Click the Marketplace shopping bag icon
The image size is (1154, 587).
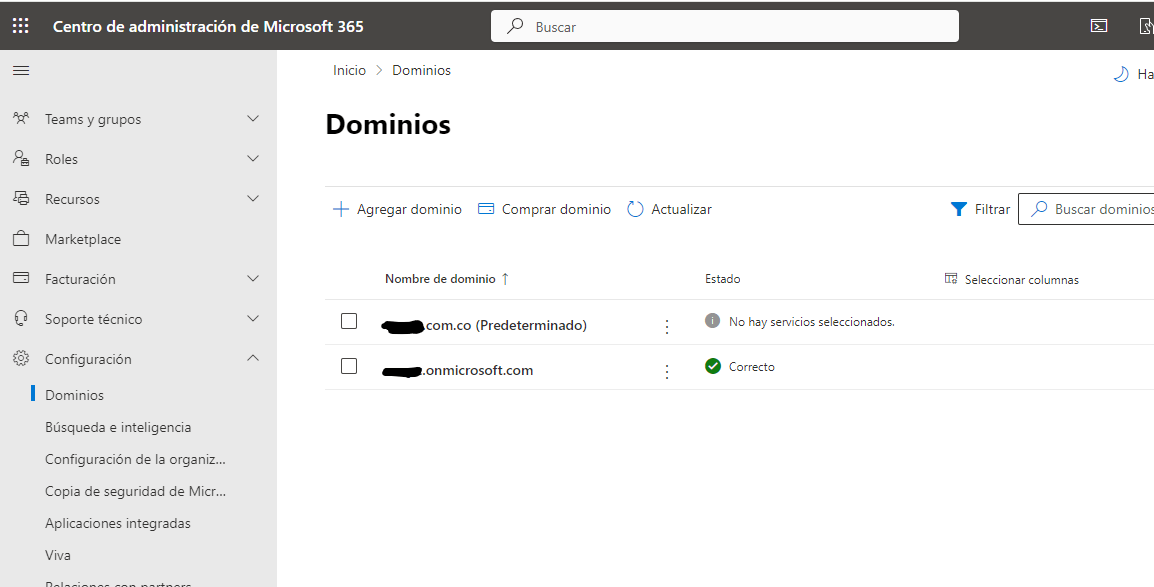pyautogui.click(x=21, y=238)
